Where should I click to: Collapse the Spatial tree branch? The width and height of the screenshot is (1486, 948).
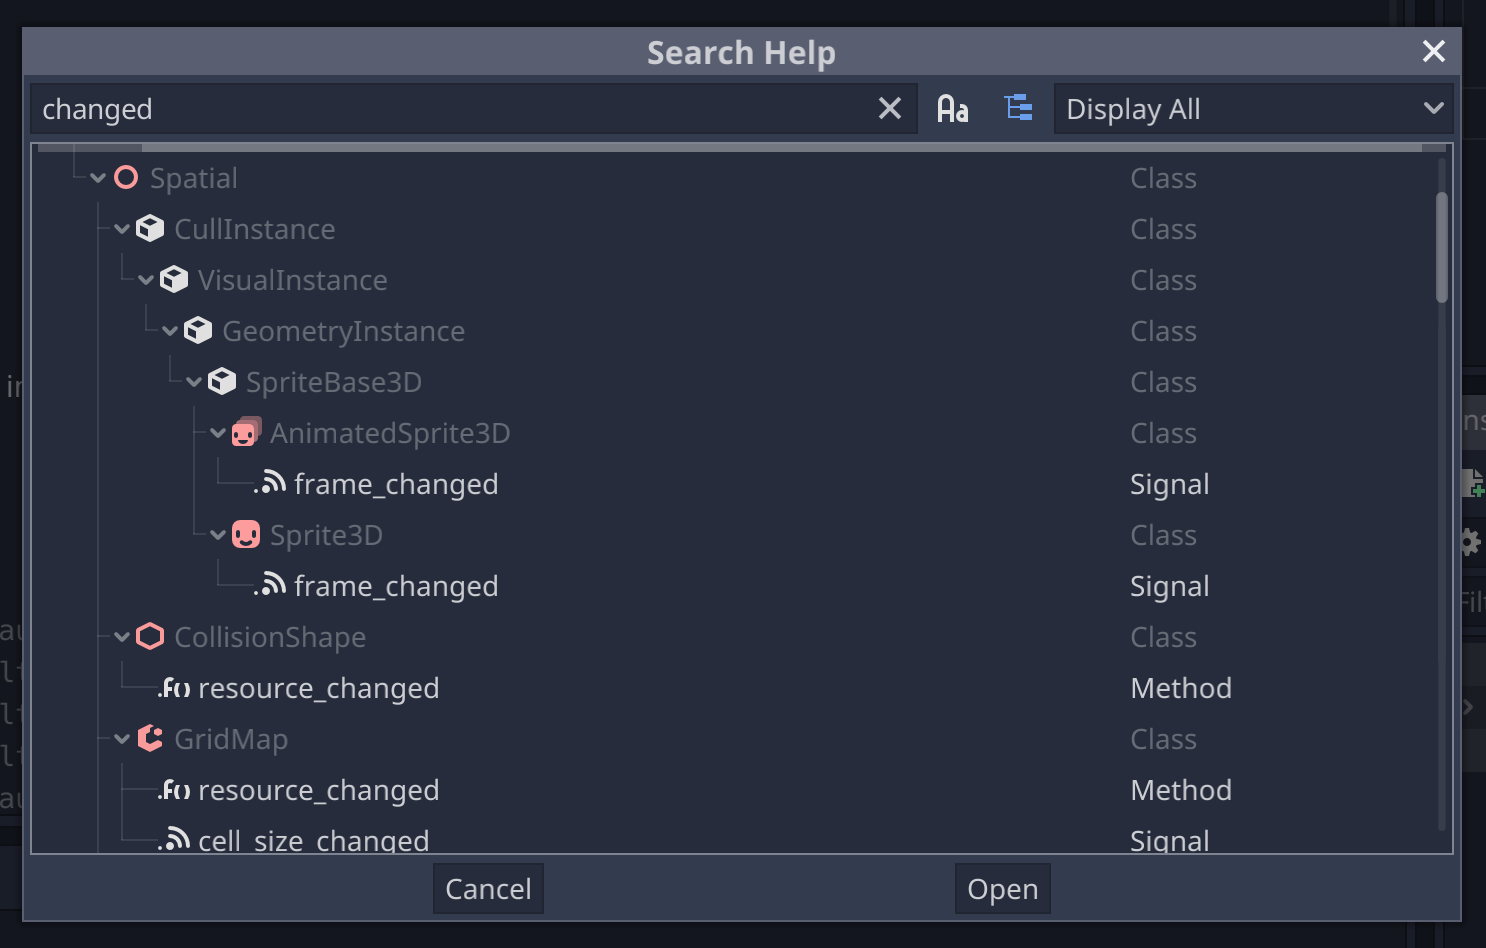coord(97,177)
